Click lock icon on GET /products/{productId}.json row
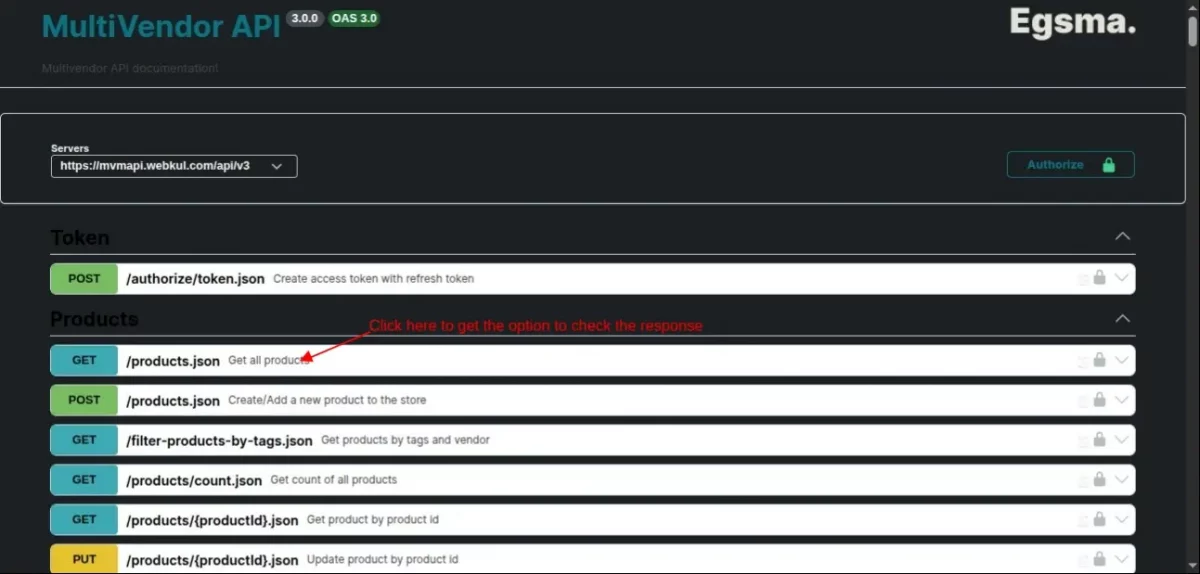 pos(1099,520)
